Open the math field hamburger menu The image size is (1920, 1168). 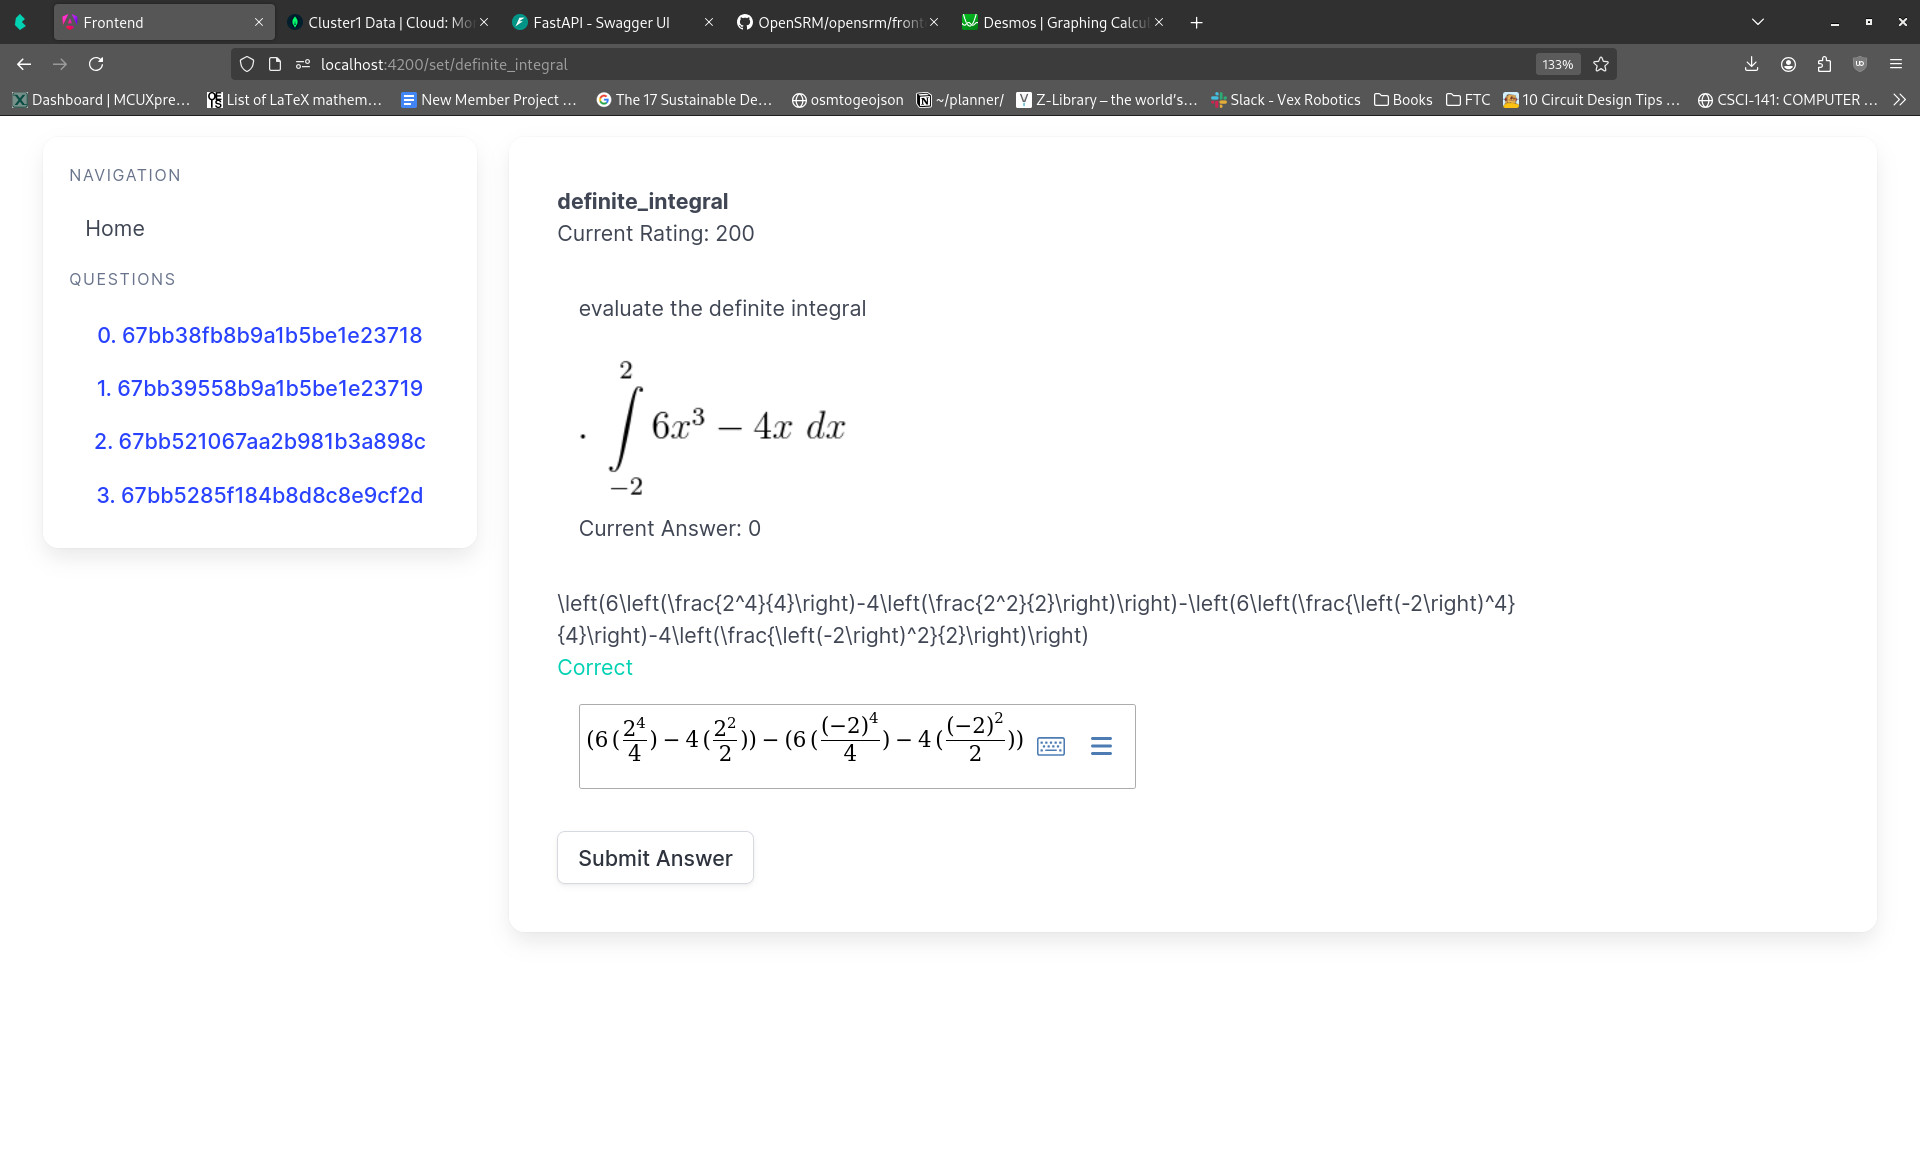1101,746
